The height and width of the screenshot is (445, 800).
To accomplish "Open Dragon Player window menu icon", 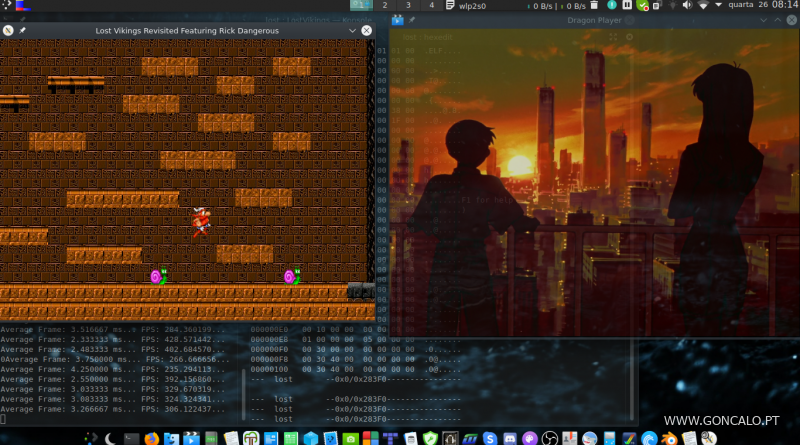I will (x=398, y=20).
